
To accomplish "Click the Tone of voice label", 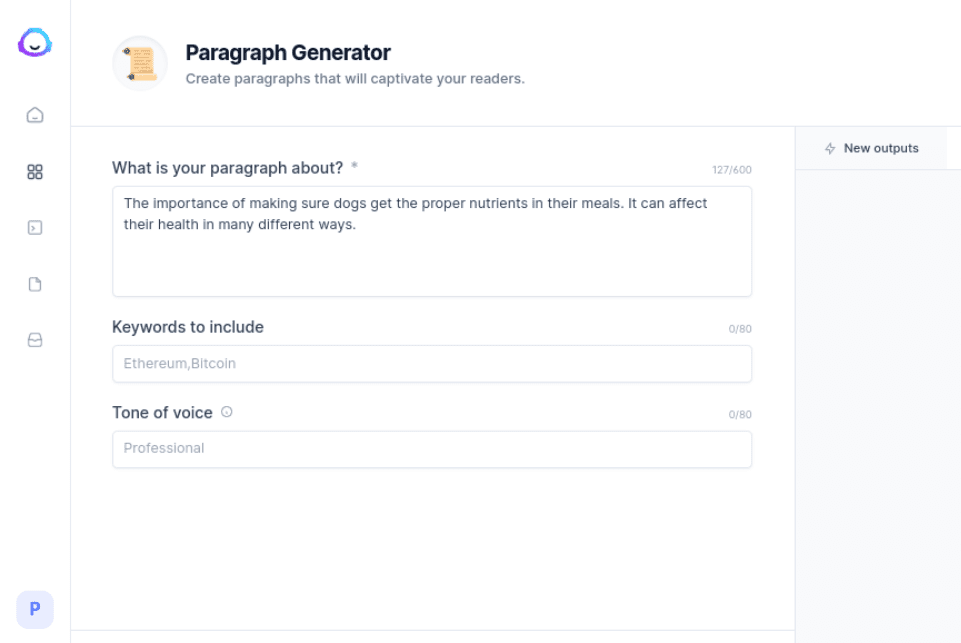I will 162,412.
